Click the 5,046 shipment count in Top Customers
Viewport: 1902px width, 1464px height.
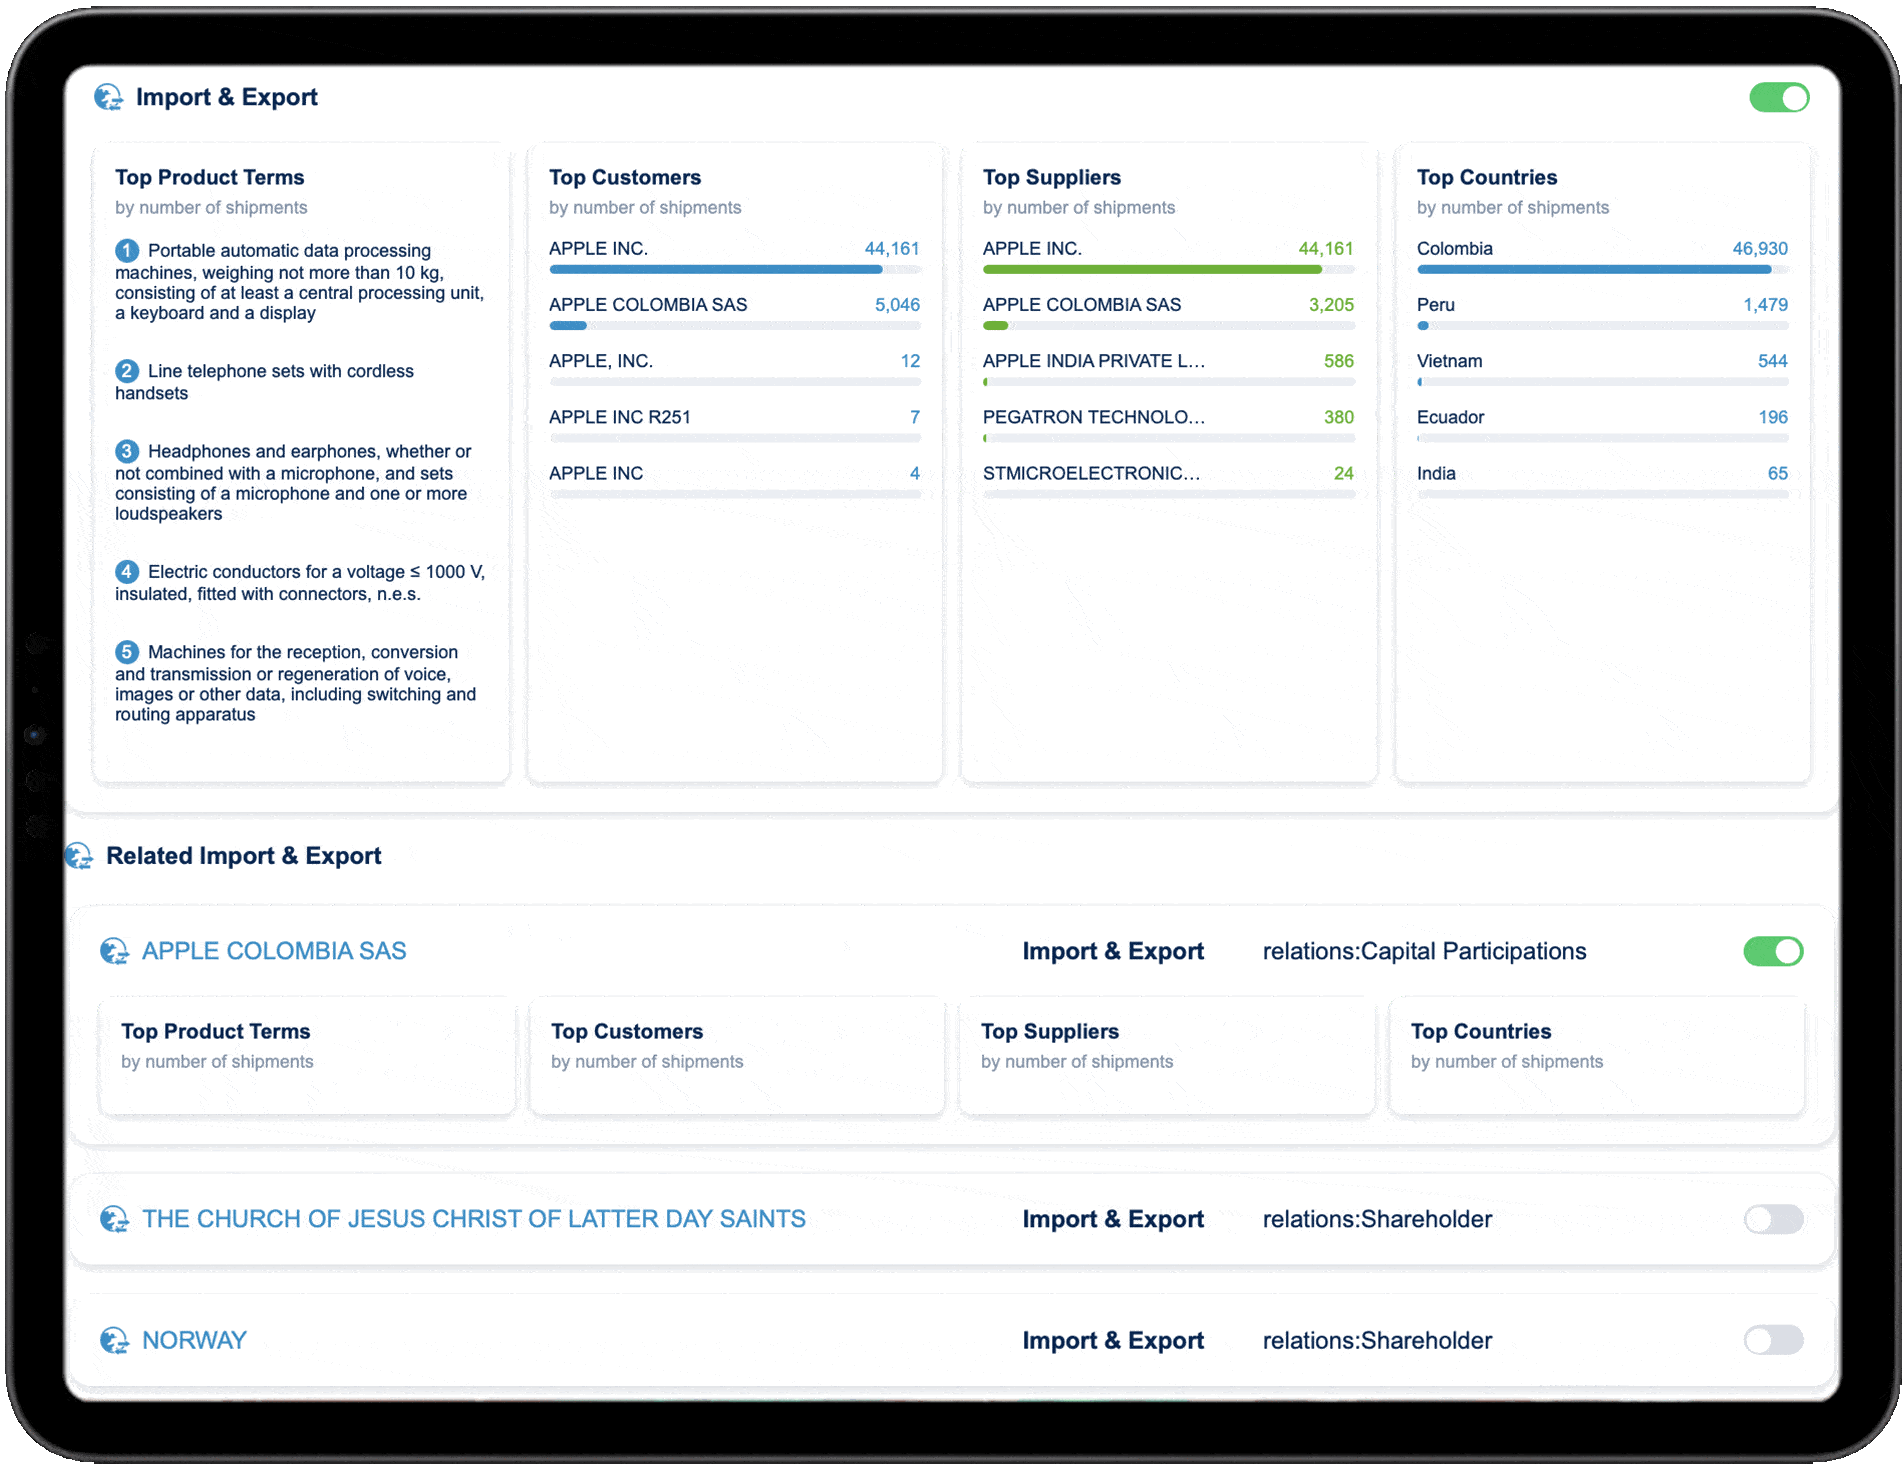pos(897,305)
